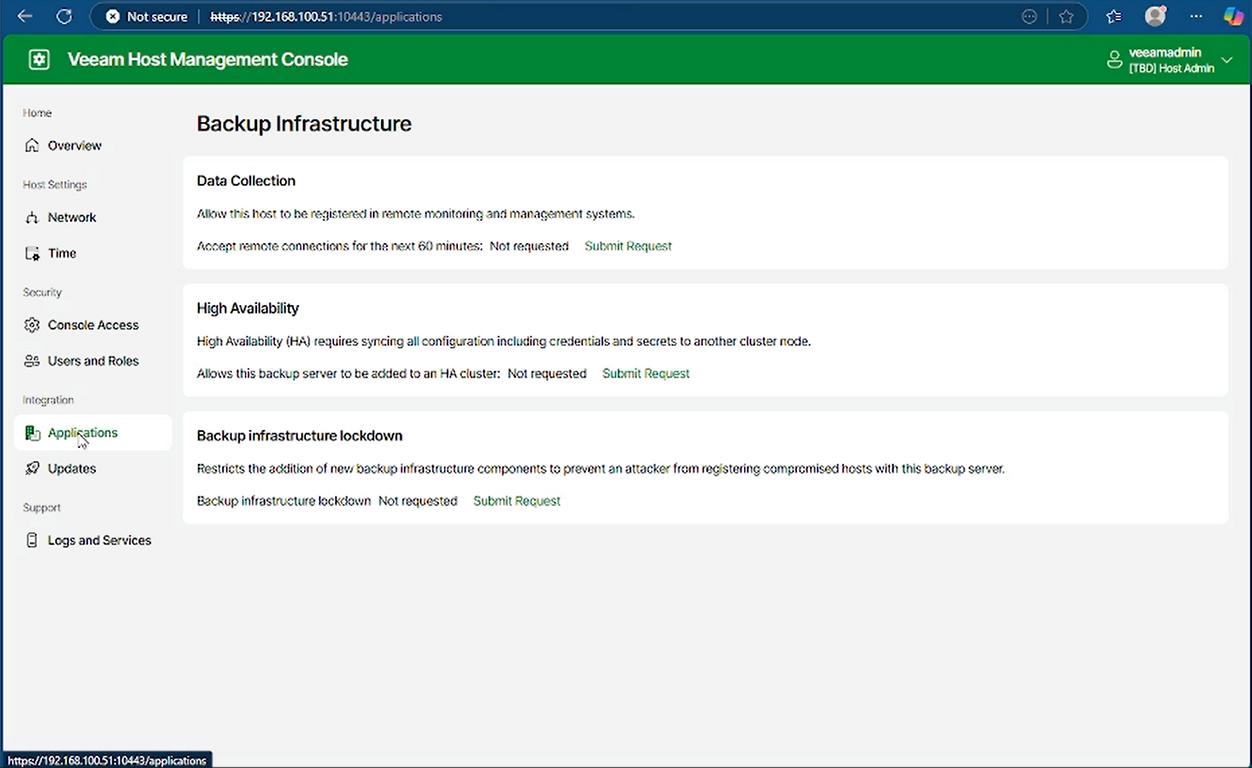
Task: Click the Veeam console logo icon
Action: [x=39, y=60]
